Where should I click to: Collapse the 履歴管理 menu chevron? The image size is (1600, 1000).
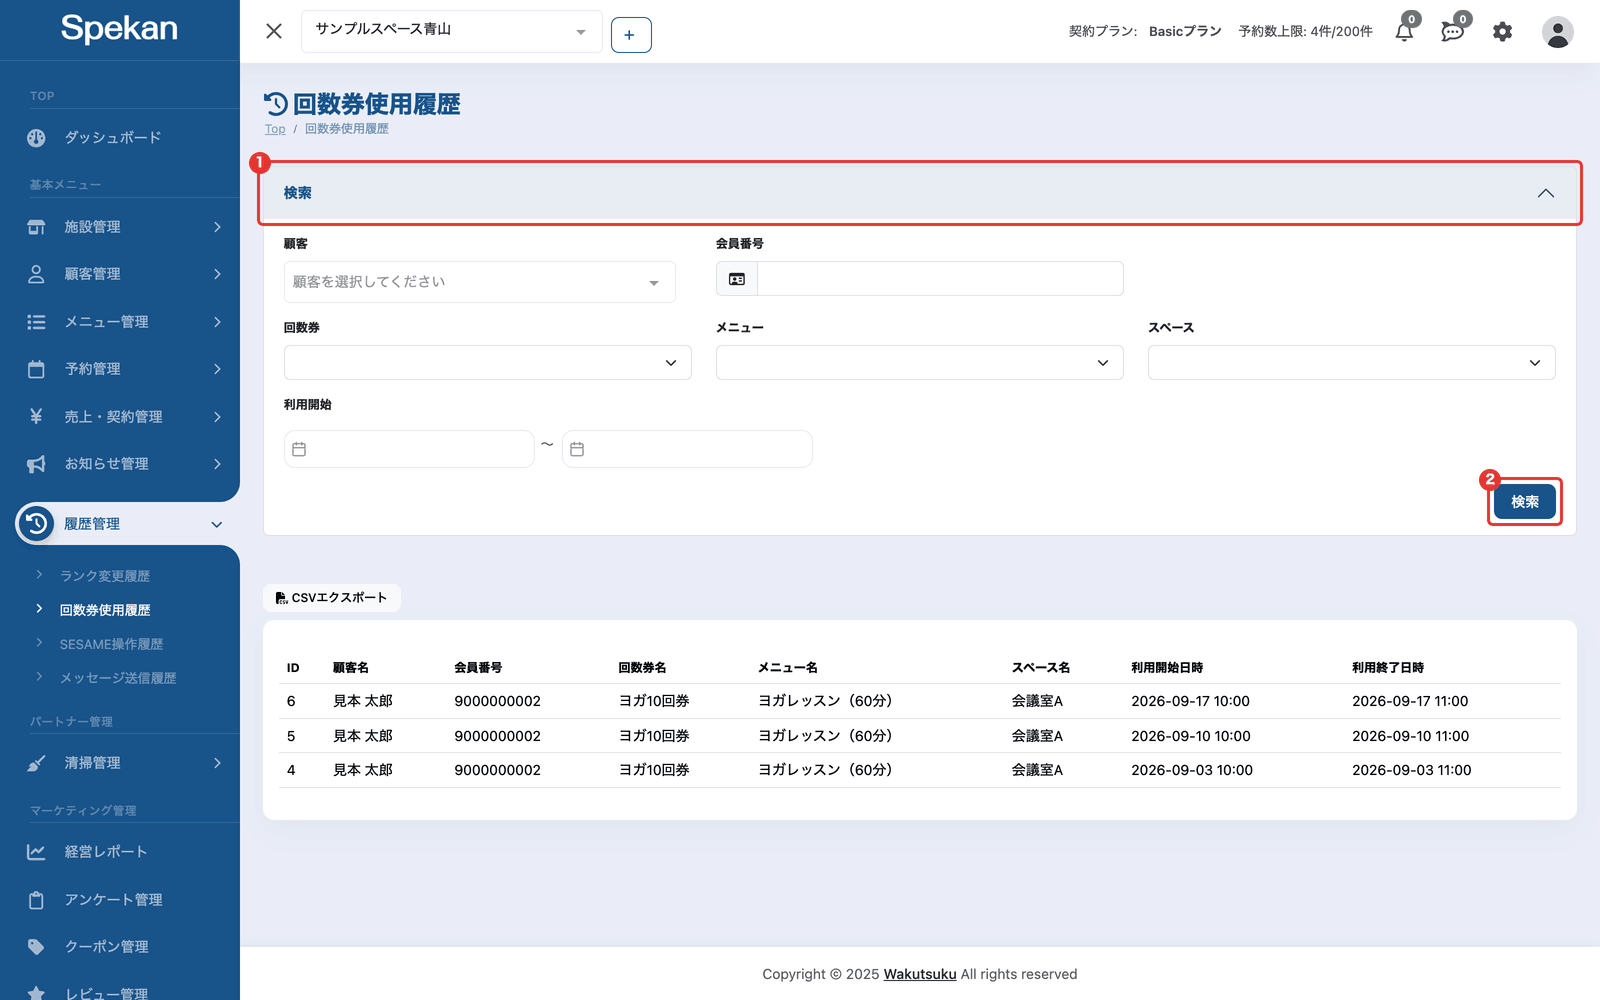217,524
